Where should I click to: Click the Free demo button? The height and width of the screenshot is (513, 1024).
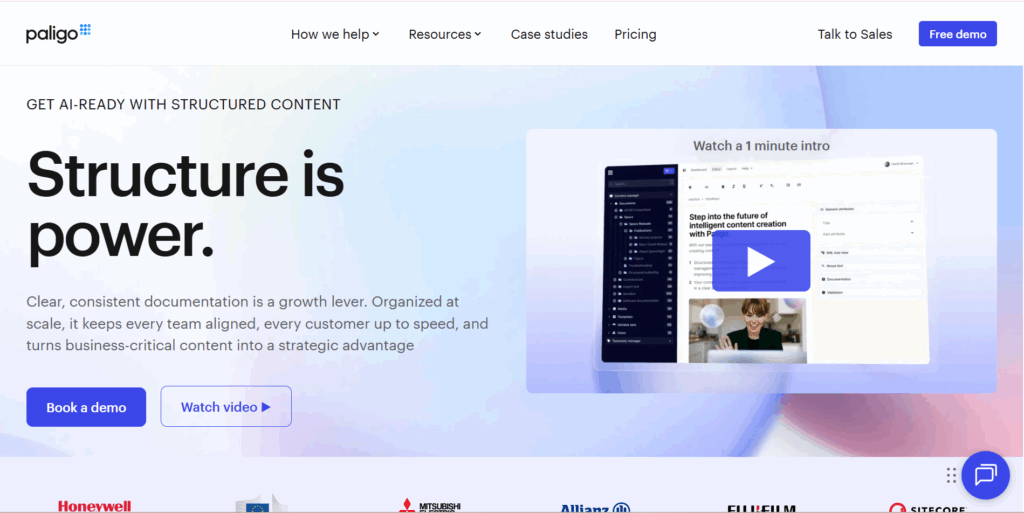click(x=957, y=34)
